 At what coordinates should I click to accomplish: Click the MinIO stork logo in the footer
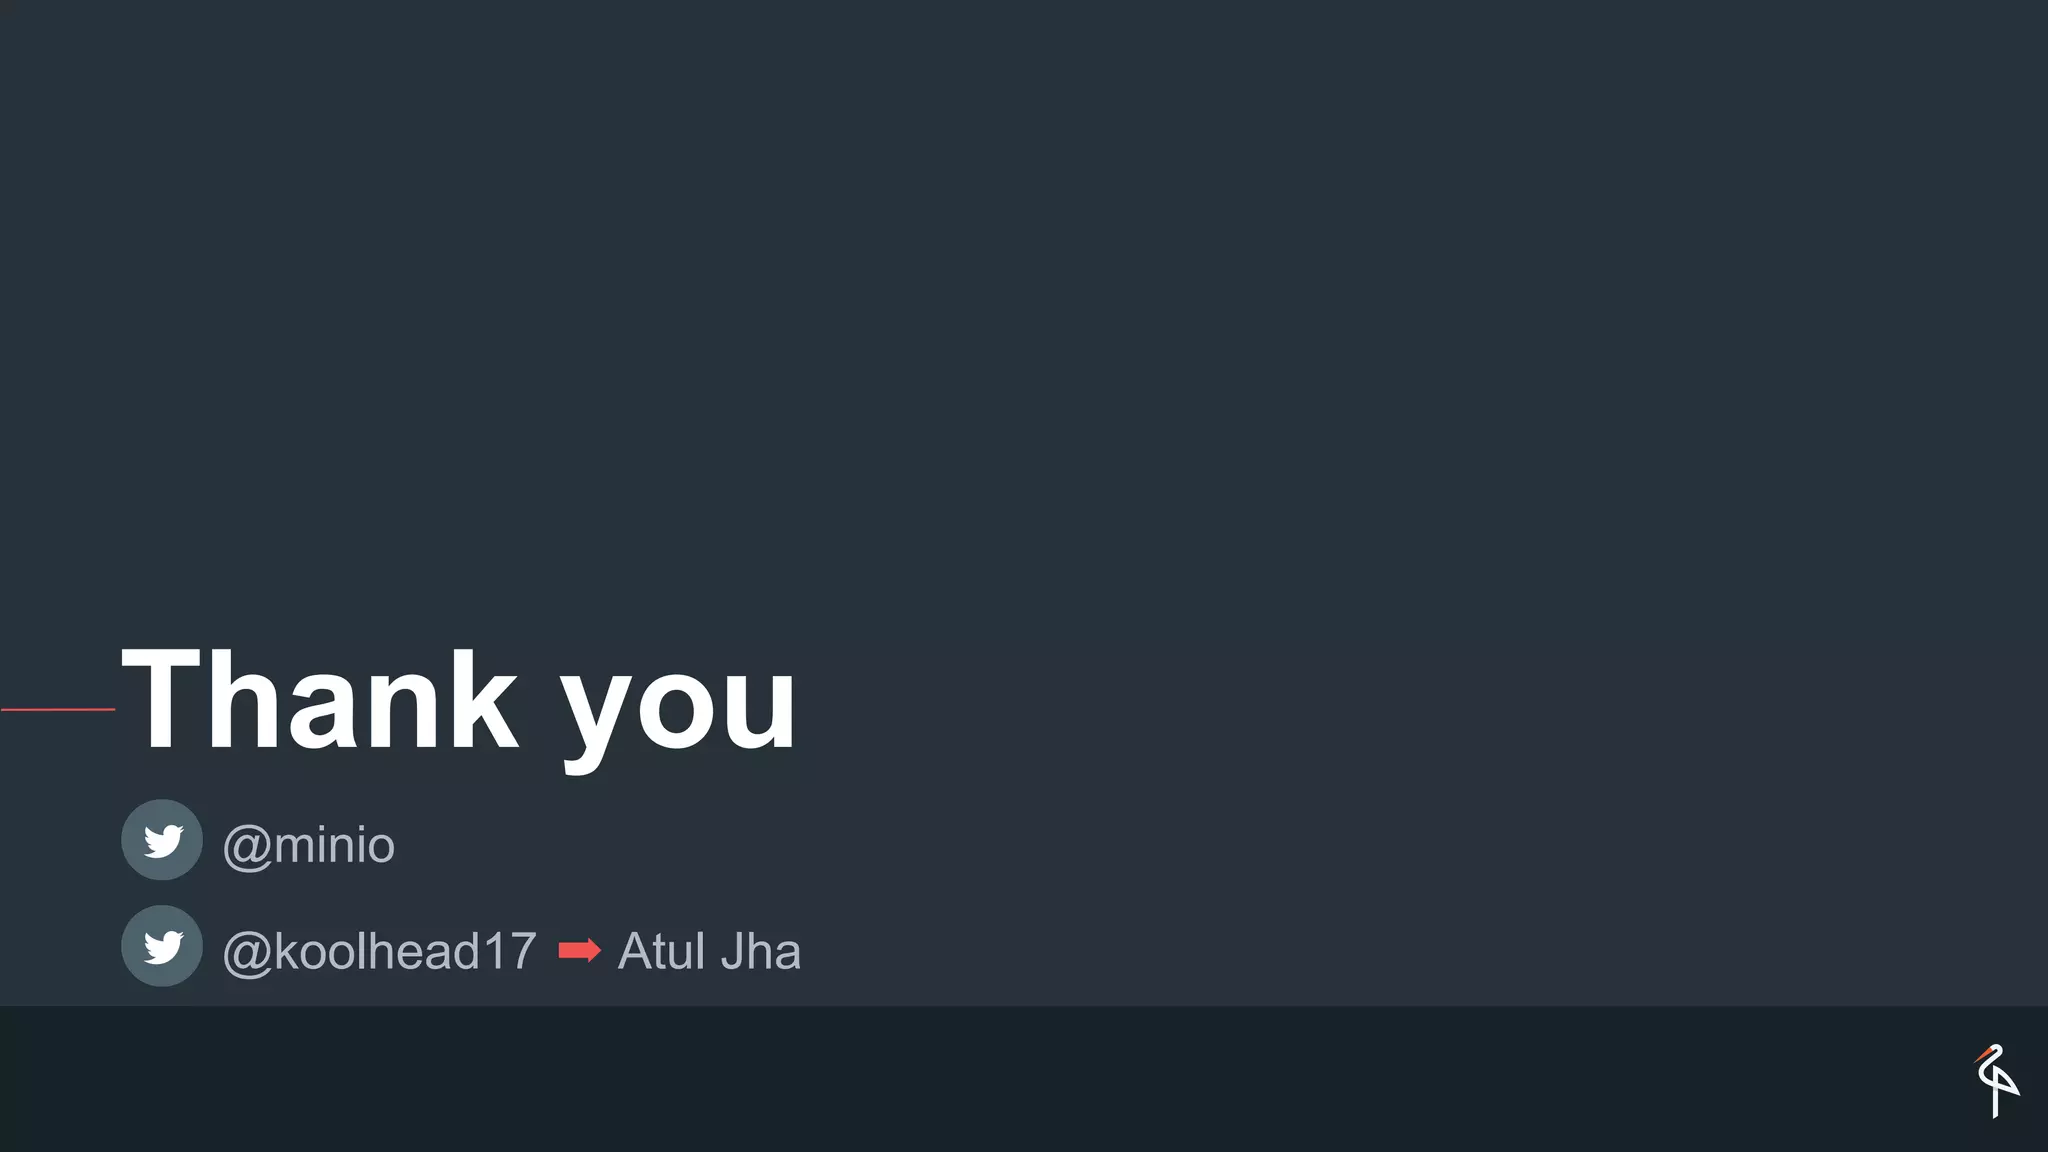pyautogui.click(x=1996, y=1081)
